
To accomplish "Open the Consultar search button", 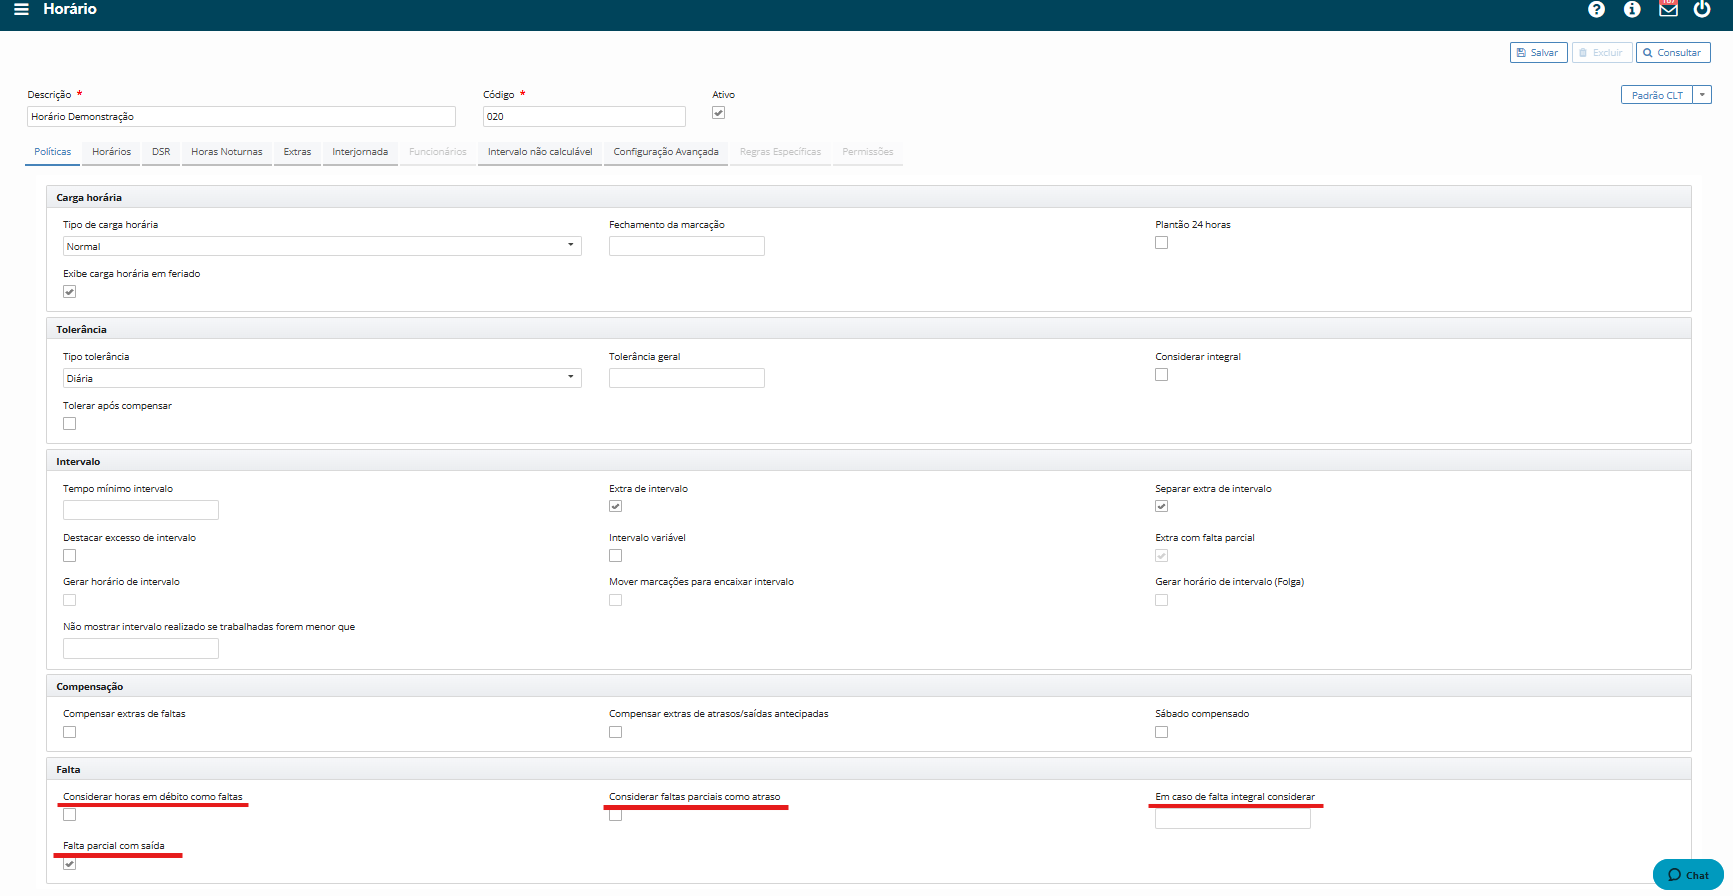I will pyautogui.click(x=1673, y=53).
